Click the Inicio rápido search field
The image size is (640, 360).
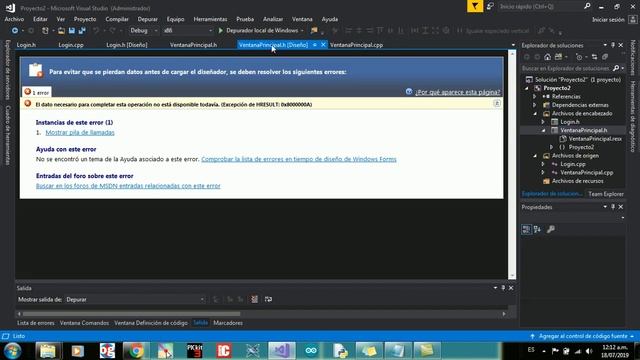(x=540, y=7)
